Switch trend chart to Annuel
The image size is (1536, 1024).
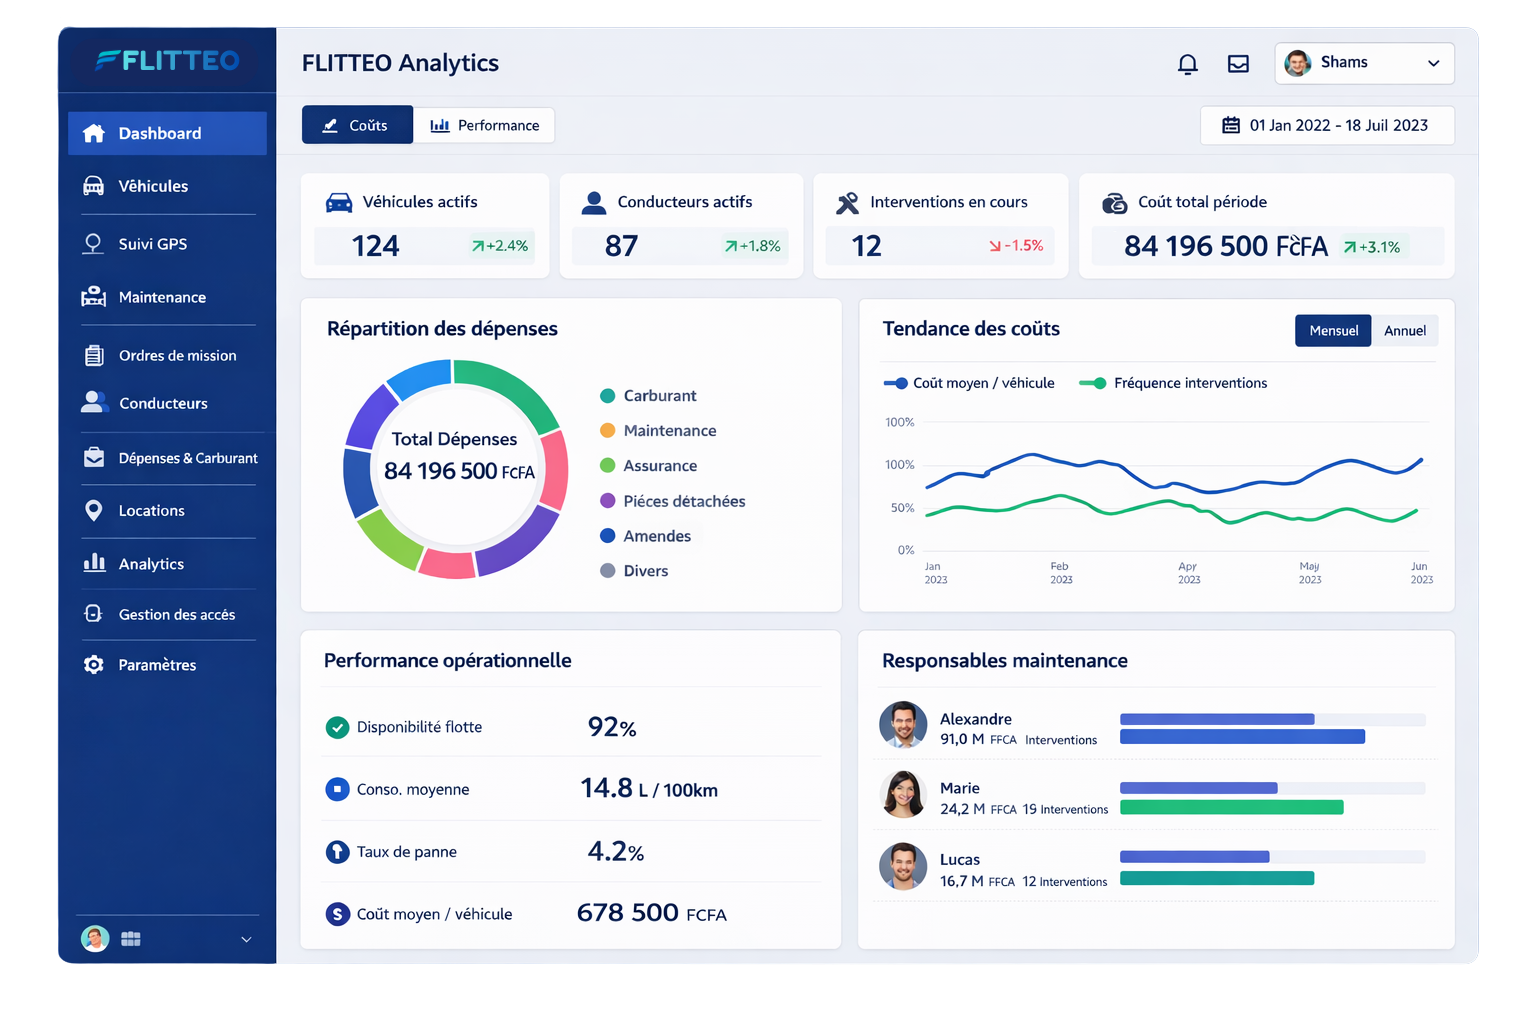point(1405,331)
